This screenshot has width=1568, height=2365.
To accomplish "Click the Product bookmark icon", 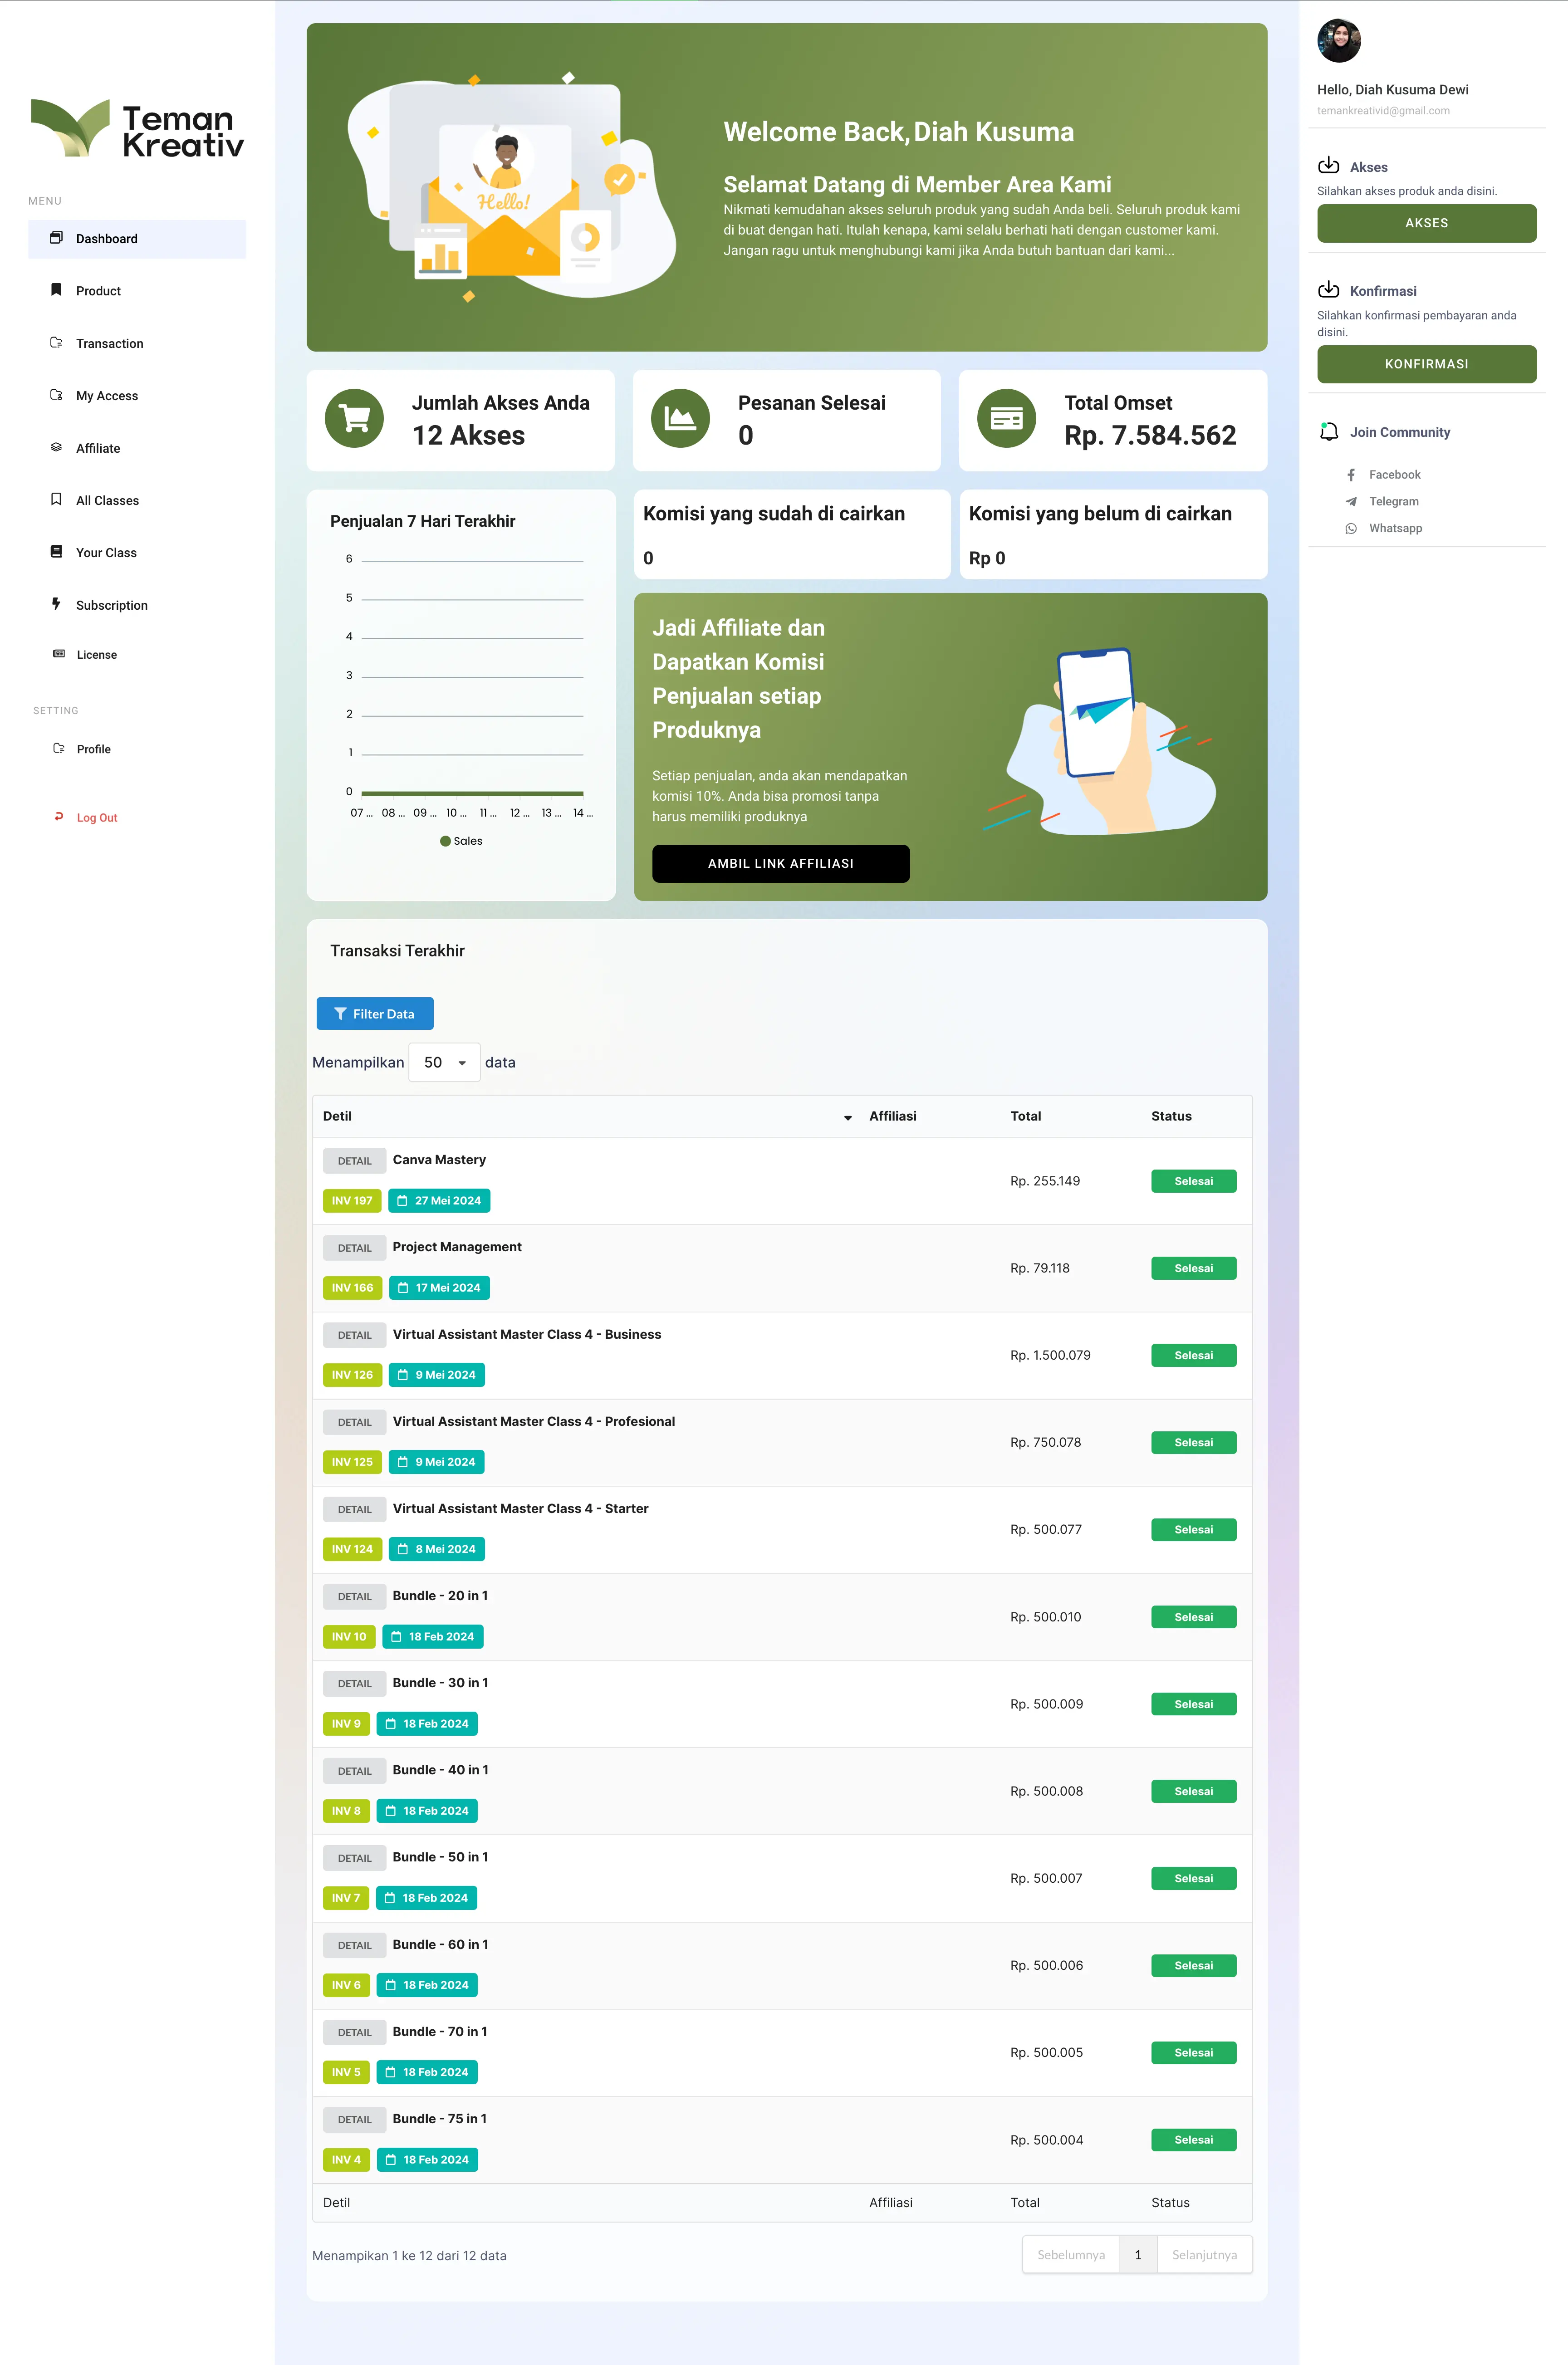I will pos(56,290).
